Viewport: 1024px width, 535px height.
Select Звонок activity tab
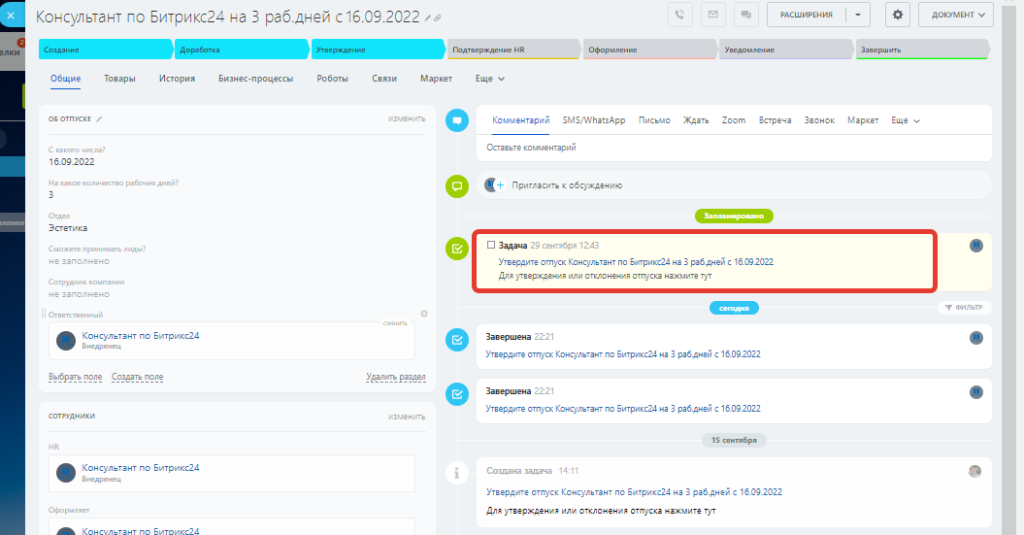click(x=819, y=120)
